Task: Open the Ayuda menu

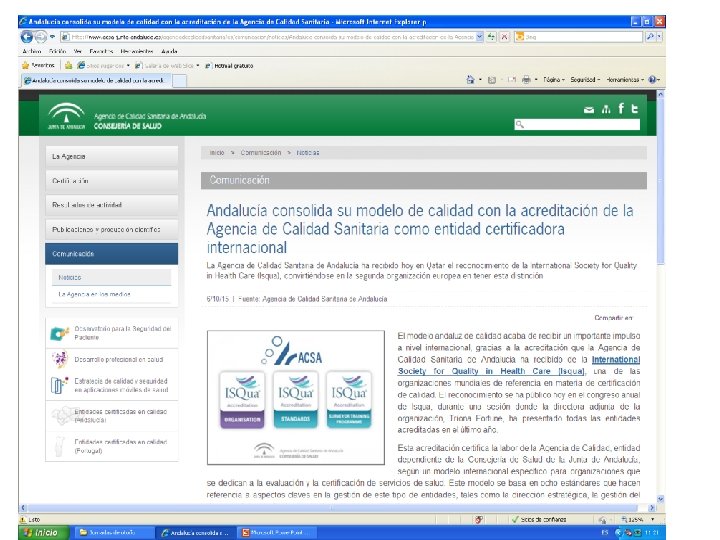Action: [169, 51]
